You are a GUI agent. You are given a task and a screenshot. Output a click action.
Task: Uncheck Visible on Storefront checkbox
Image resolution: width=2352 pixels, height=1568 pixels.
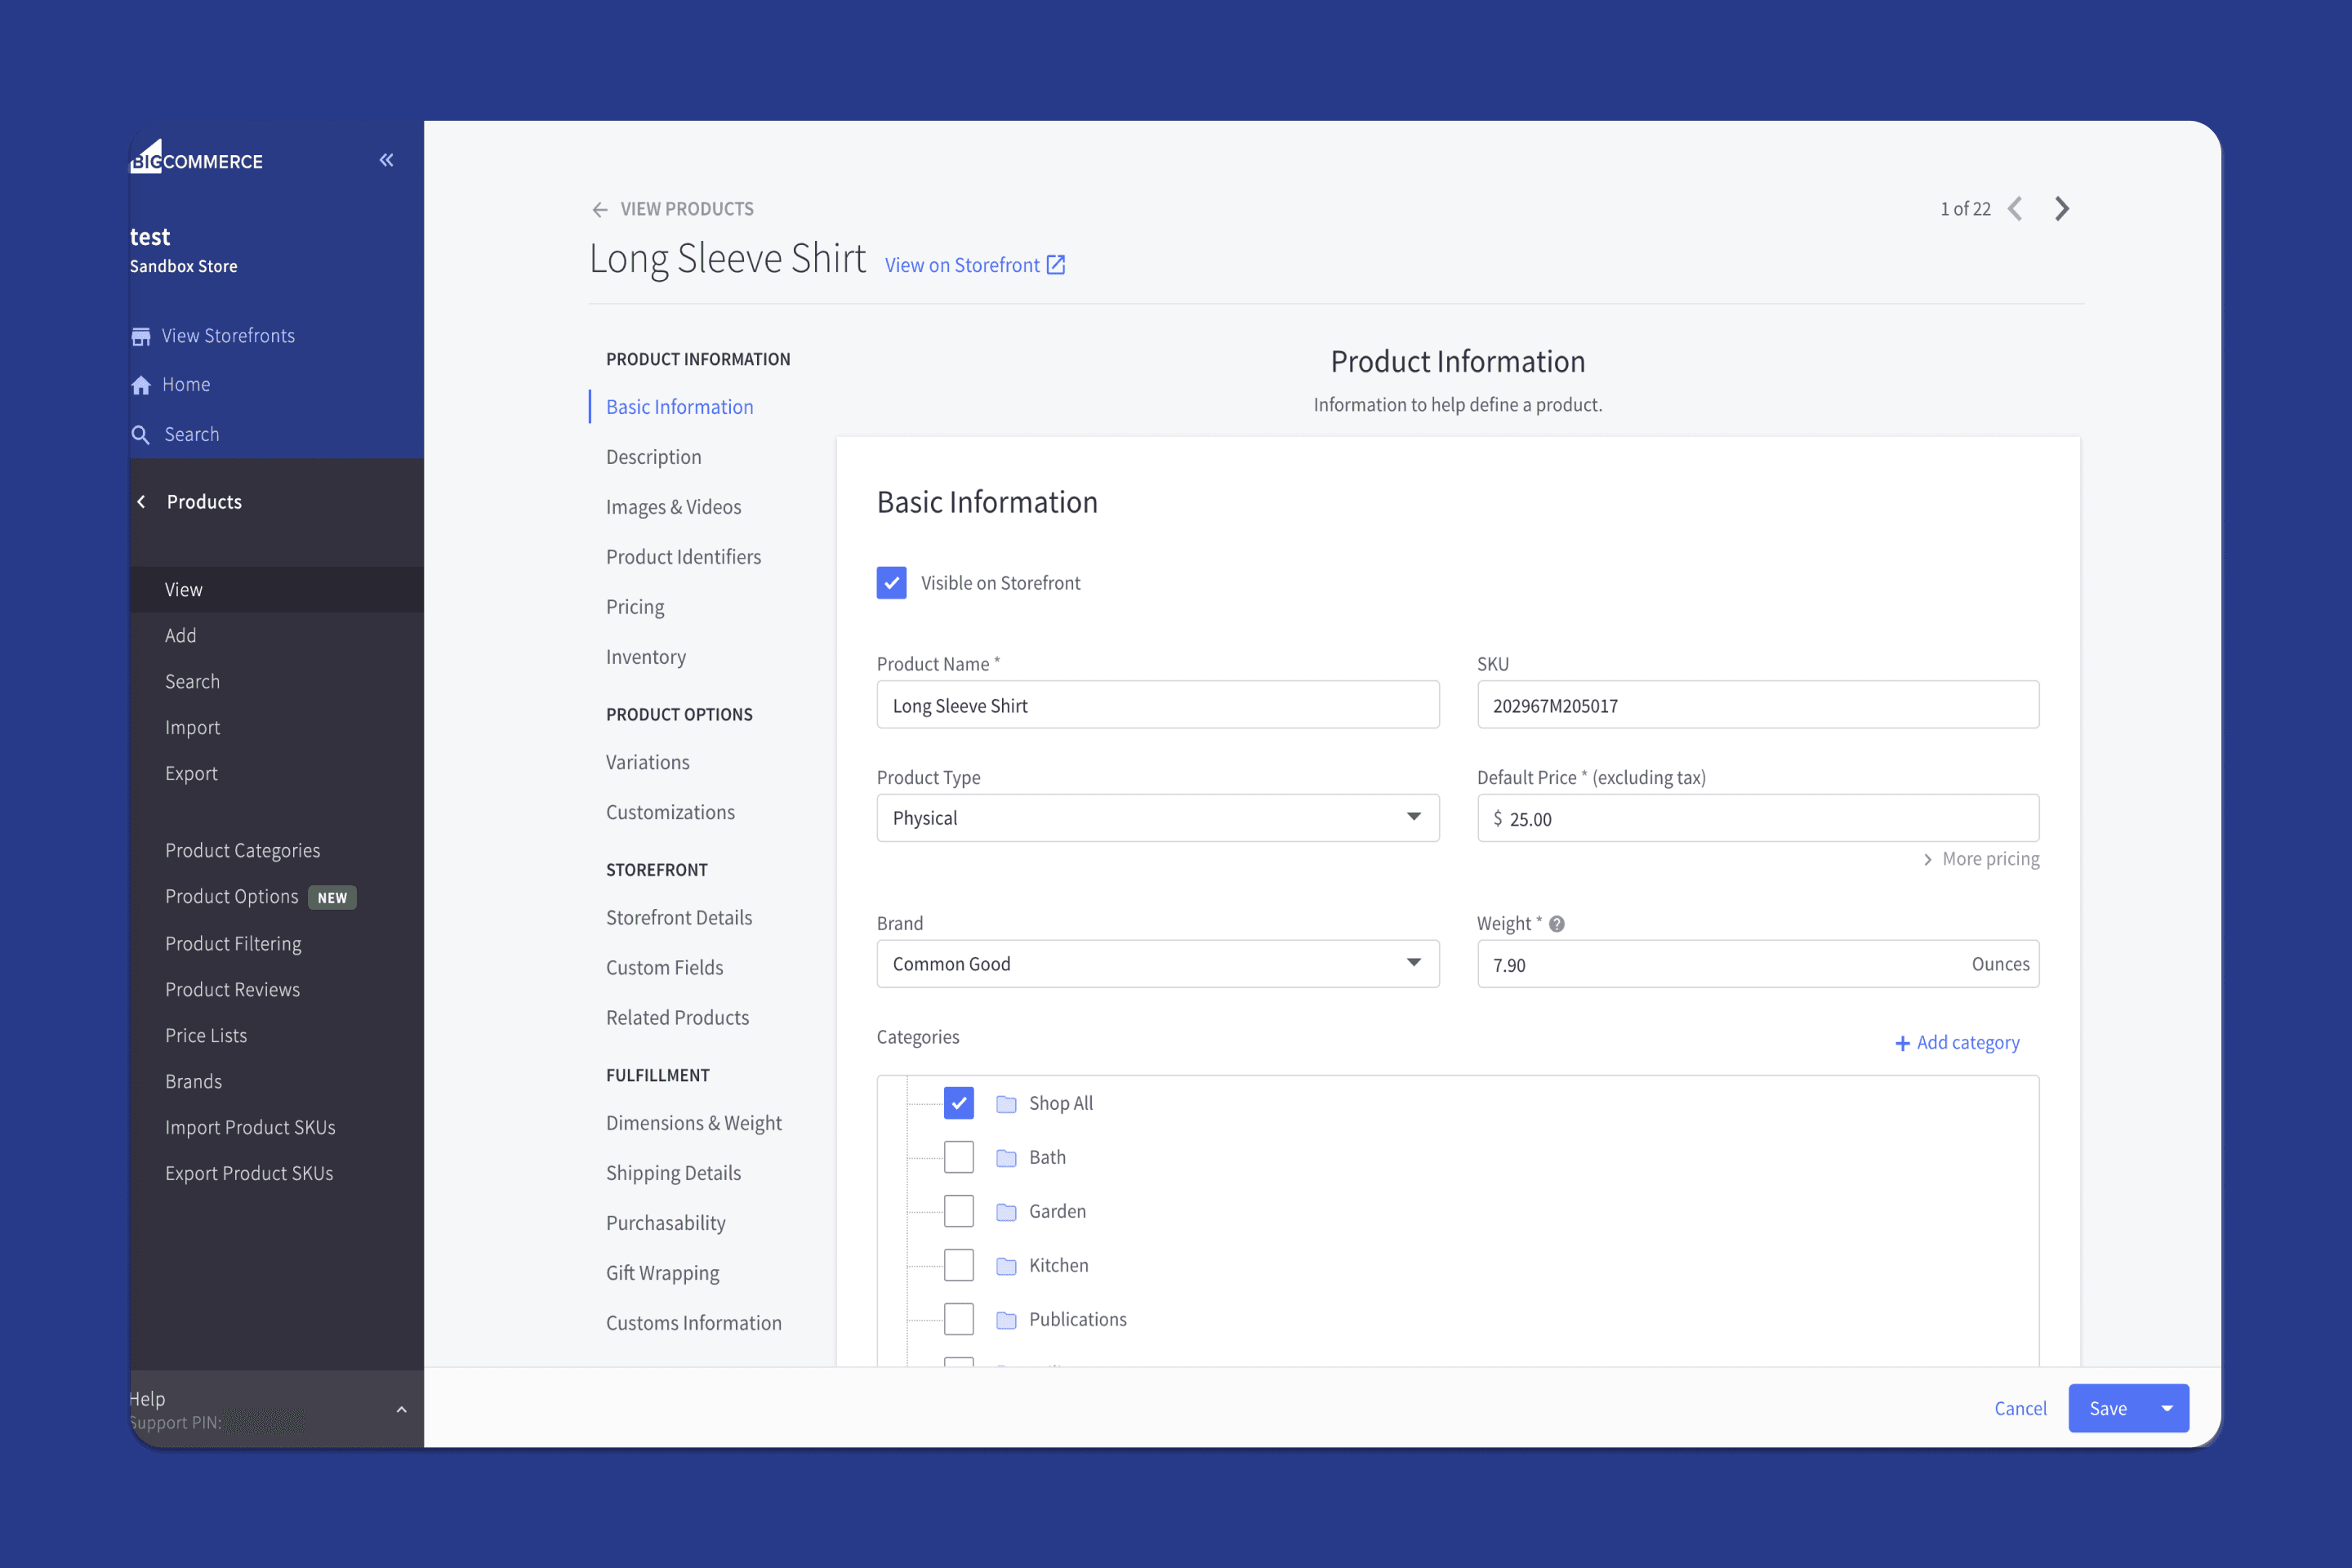click(891, 583)
